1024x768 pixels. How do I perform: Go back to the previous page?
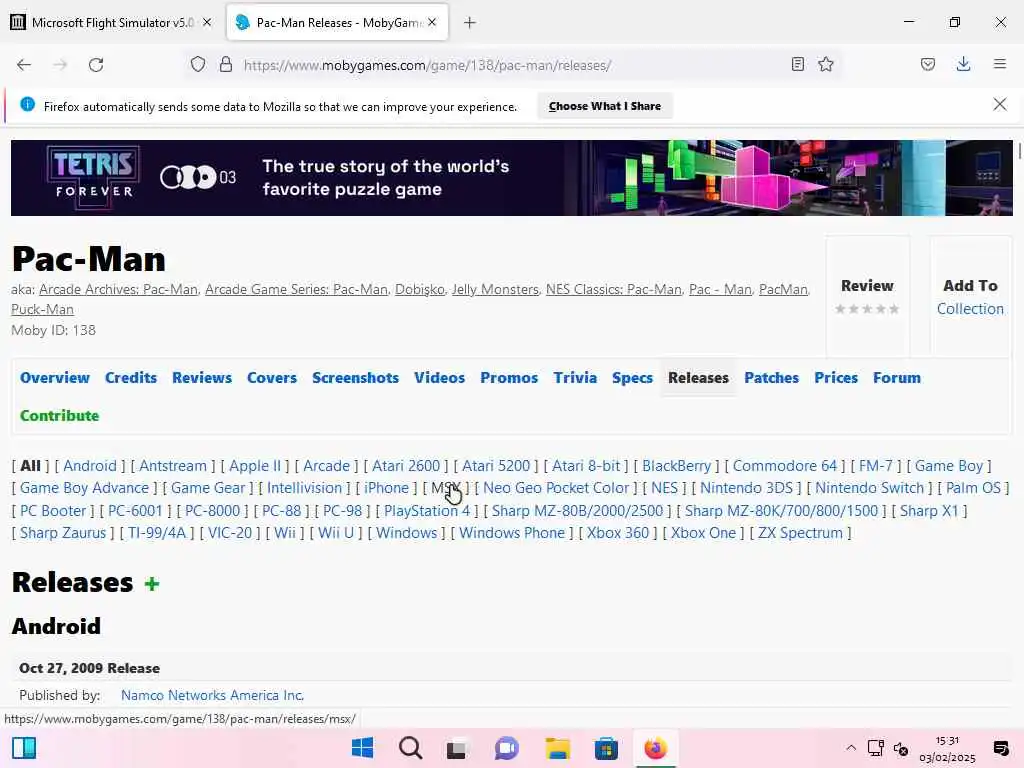[24, 65]
